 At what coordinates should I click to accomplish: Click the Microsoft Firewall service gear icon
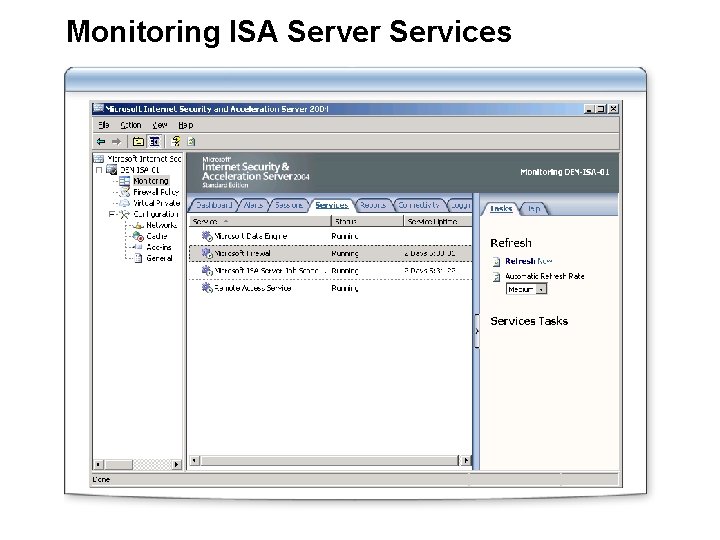207,253
